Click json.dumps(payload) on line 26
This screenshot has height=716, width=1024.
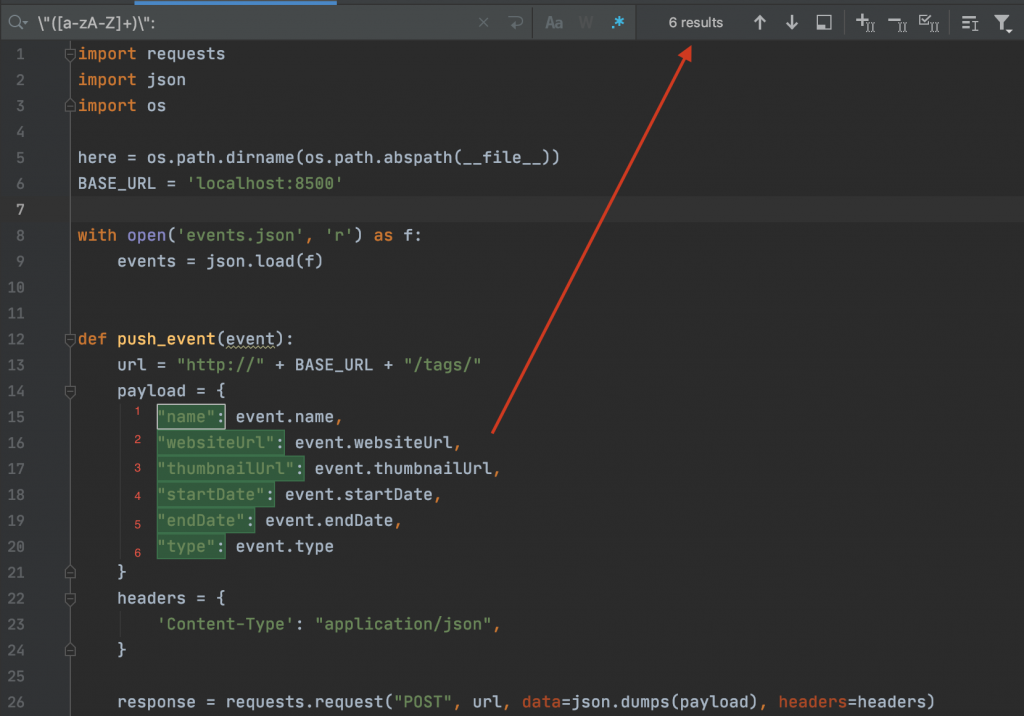click(664, 702)
